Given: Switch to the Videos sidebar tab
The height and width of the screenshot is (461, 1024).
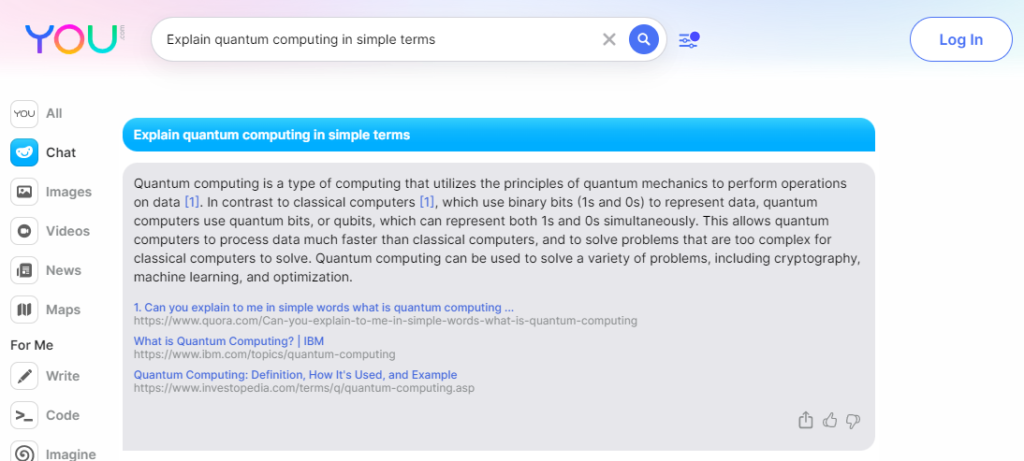Looking at the screenshot, I should 50,231.
